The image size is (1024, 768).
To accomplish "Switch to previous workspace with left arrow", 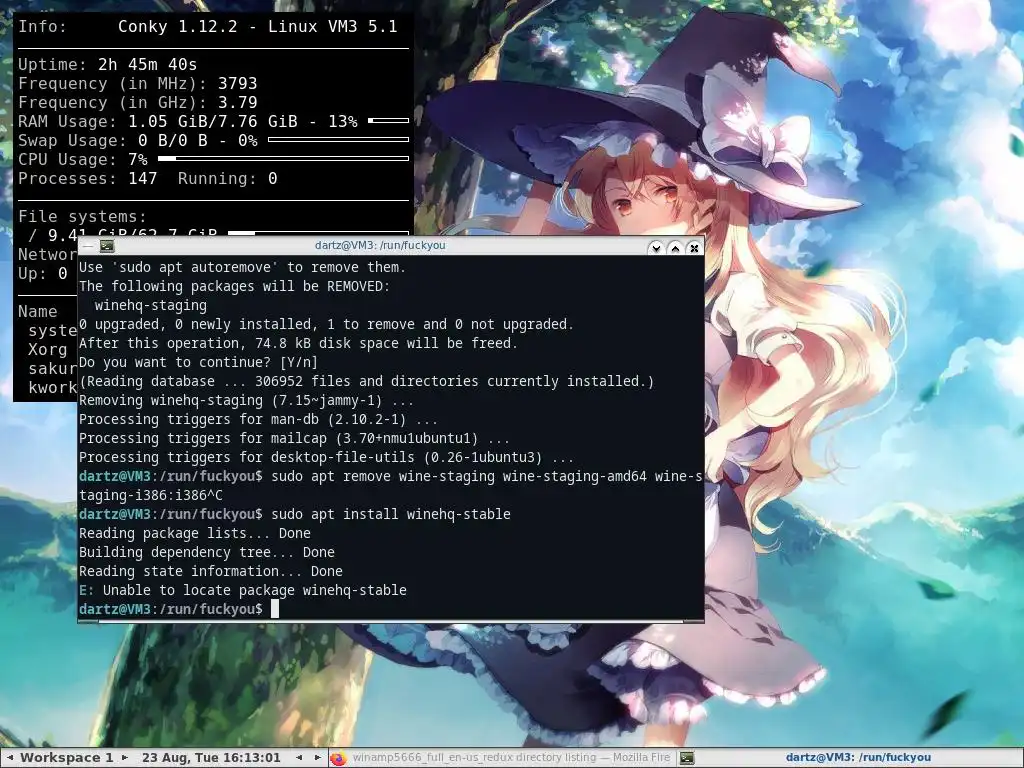I will 10,758.
